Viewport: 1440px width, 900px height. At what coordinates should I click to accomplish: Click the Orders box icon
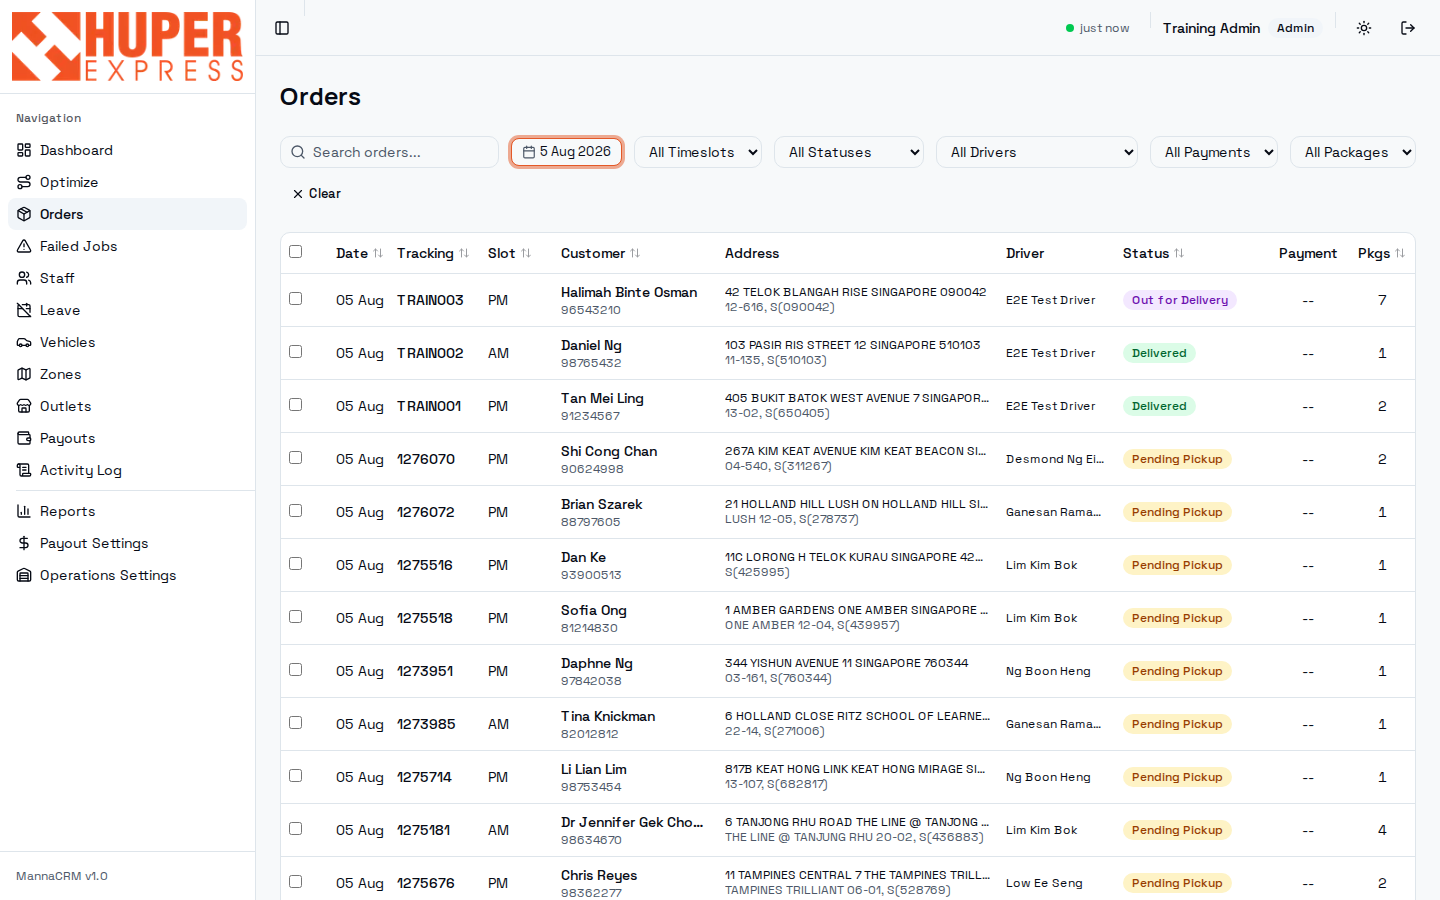(x=24, y=214)
